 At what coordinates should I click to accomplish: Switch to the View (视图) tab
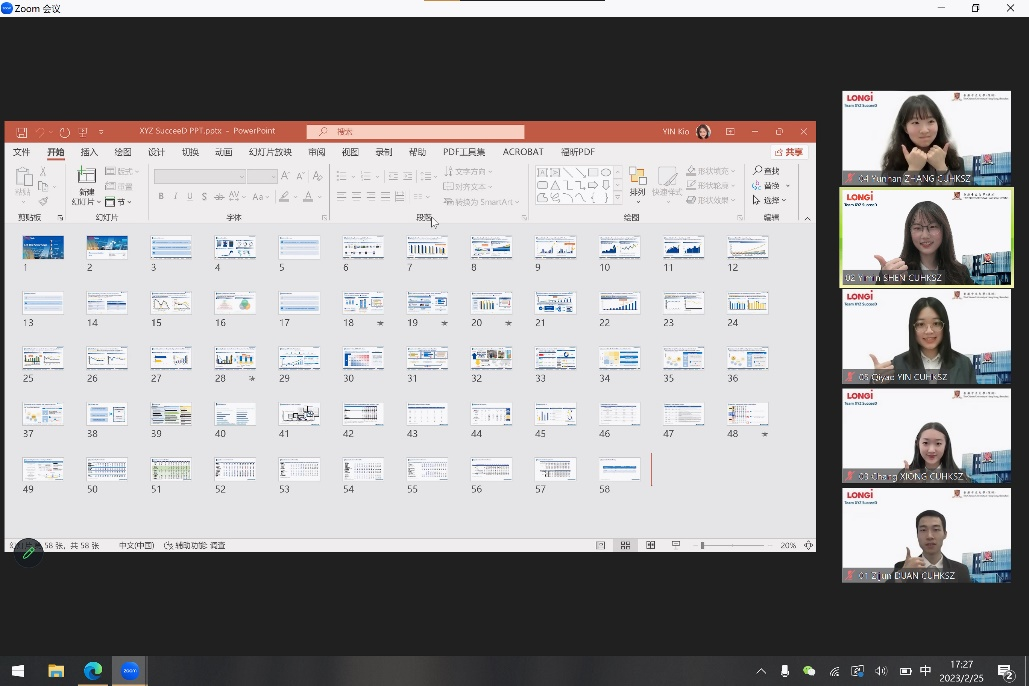tap(350, 152)
